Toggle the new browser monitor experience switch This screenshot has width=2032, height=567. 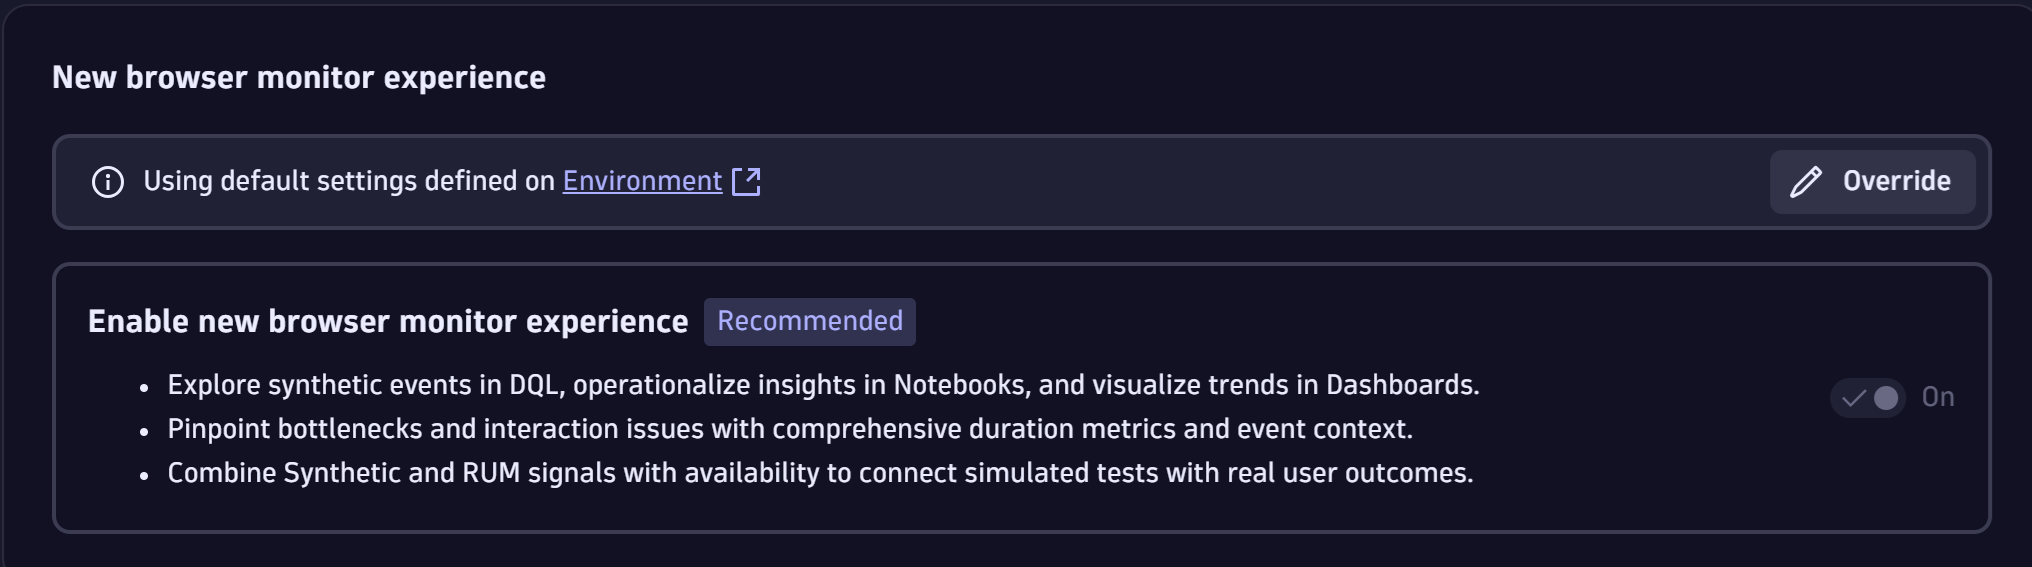1868,398
